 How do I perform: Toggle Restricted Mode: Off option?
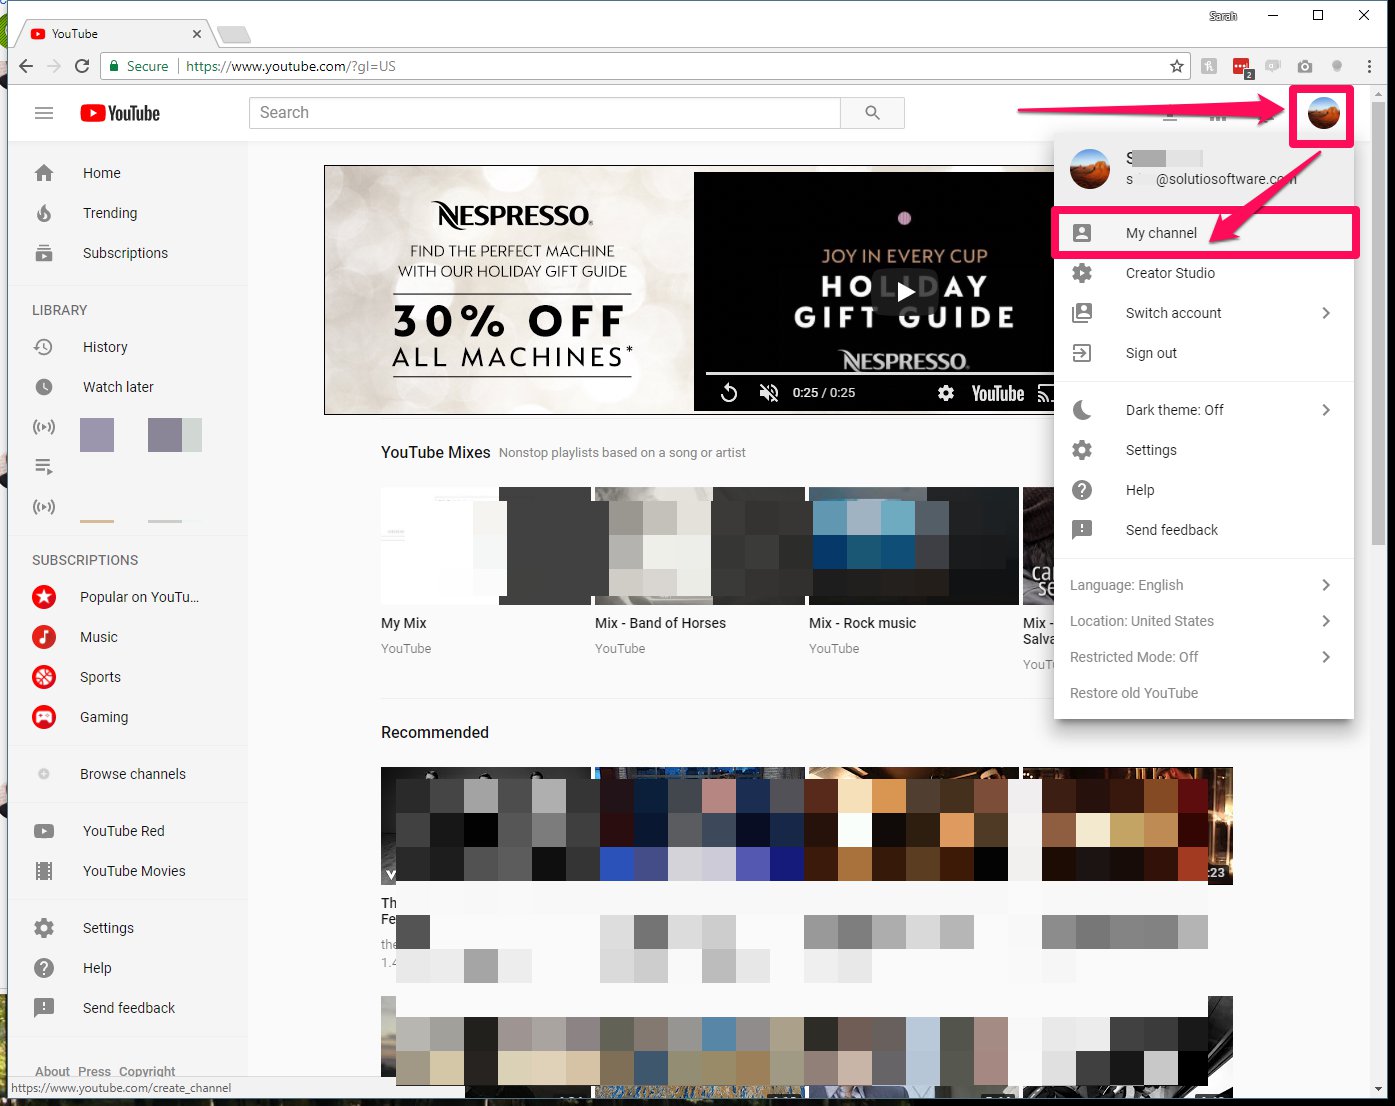pos(1204,657)
